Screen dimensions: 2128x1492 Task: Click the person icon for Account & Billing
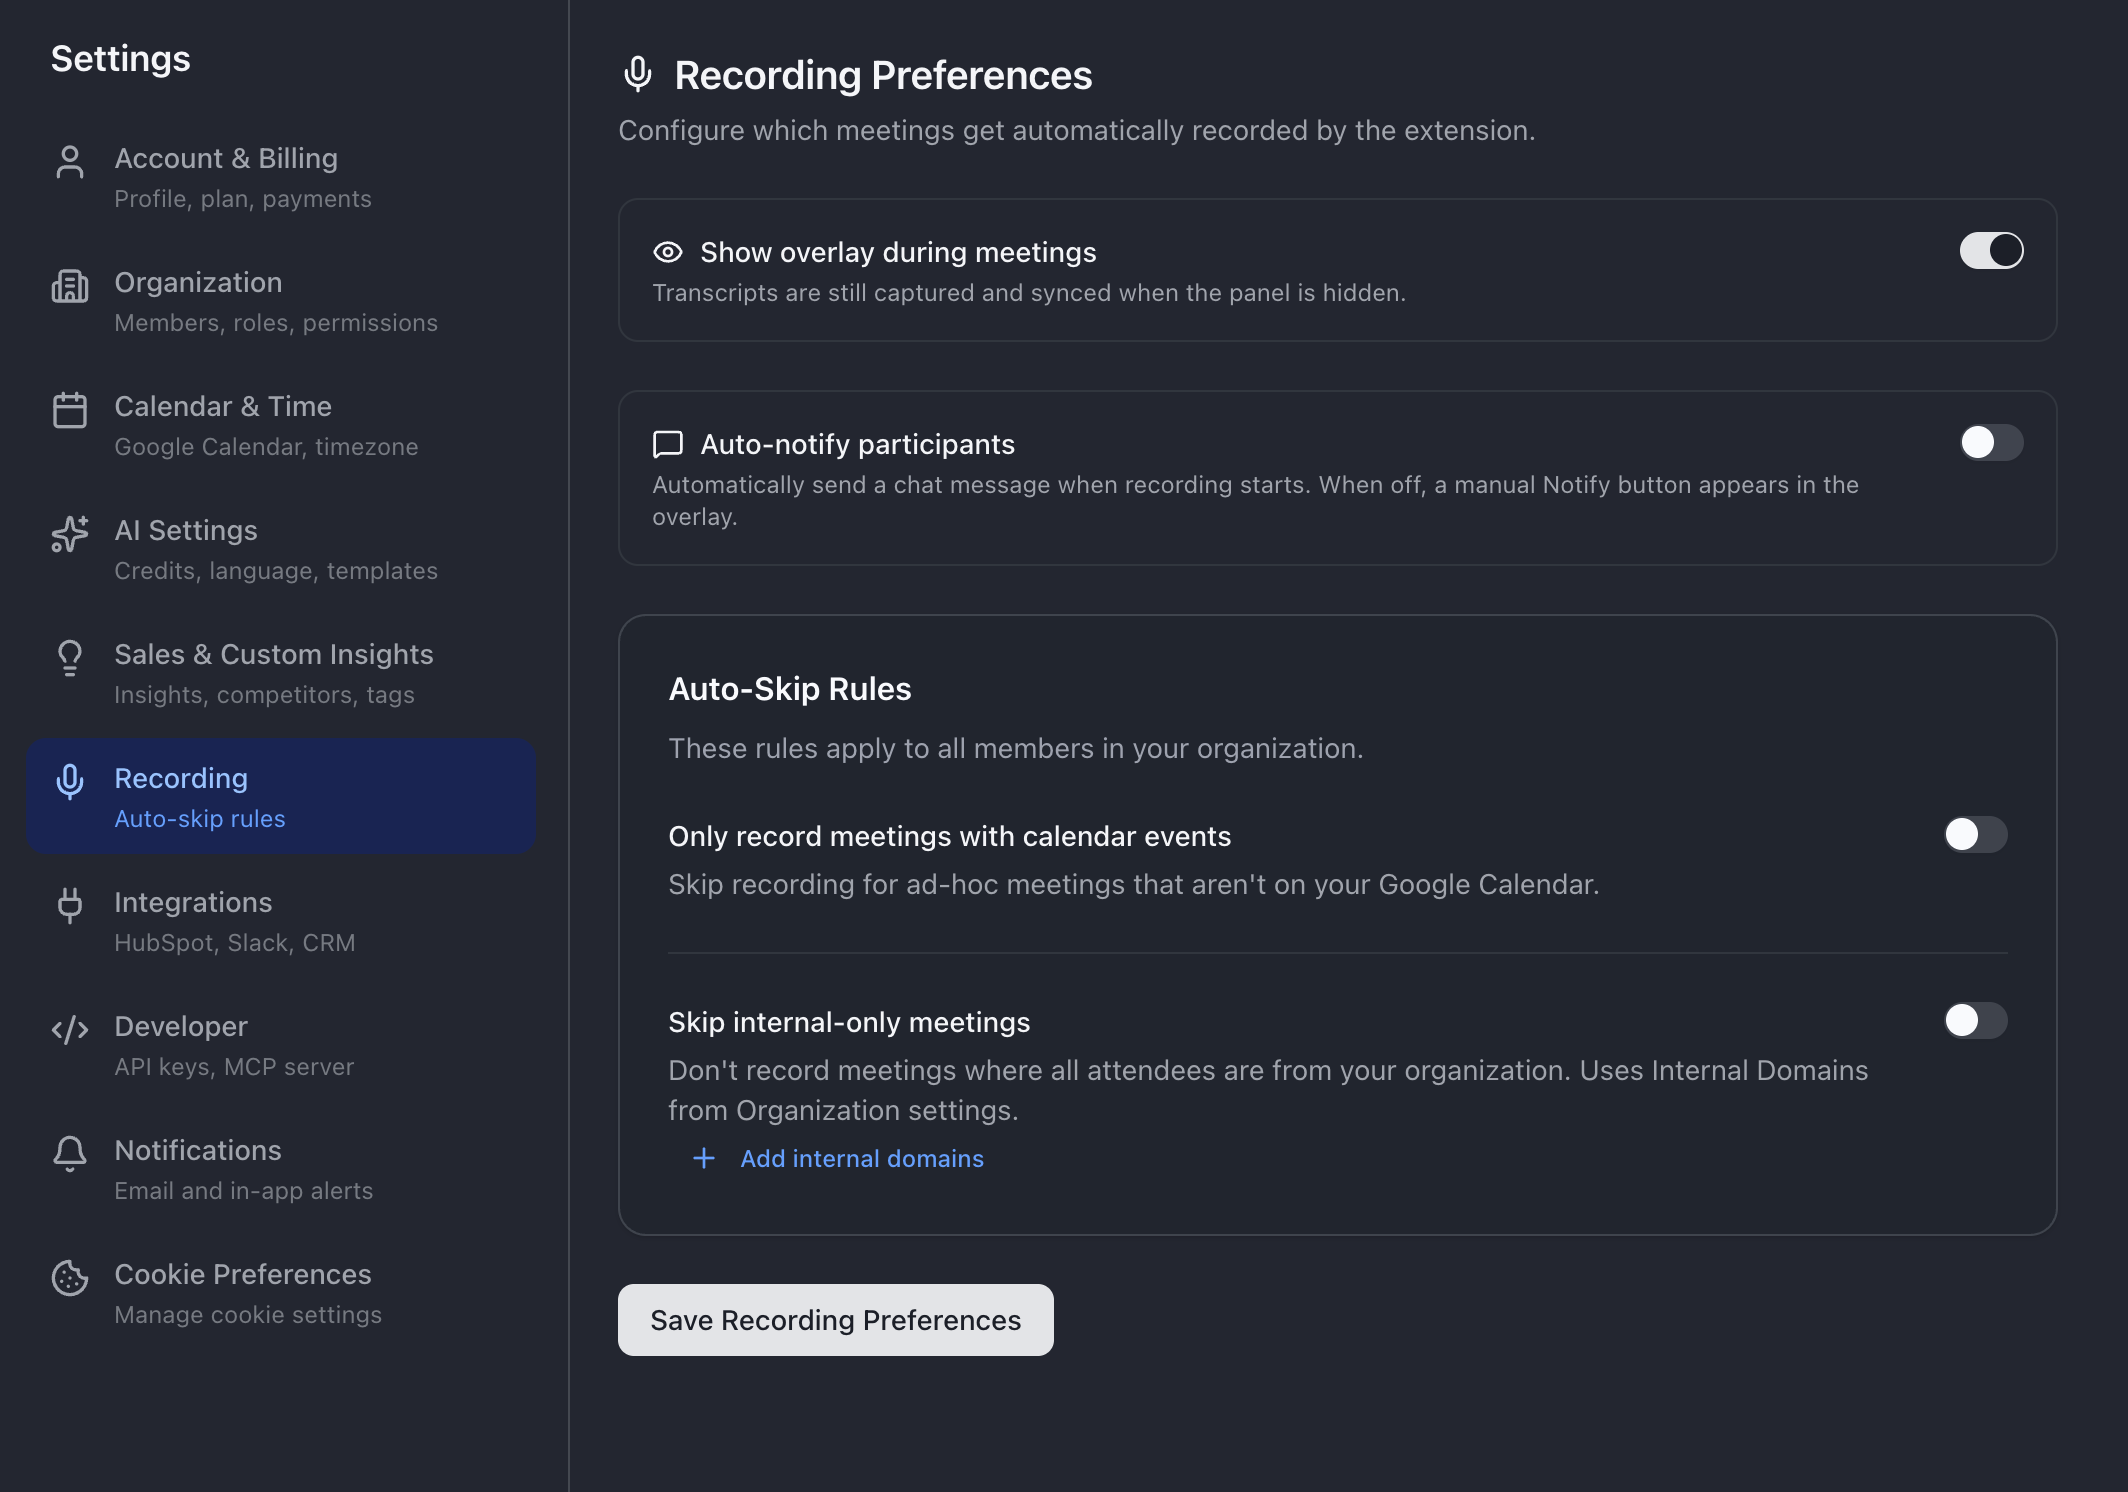pyautogui.click(x=70, y=162)
